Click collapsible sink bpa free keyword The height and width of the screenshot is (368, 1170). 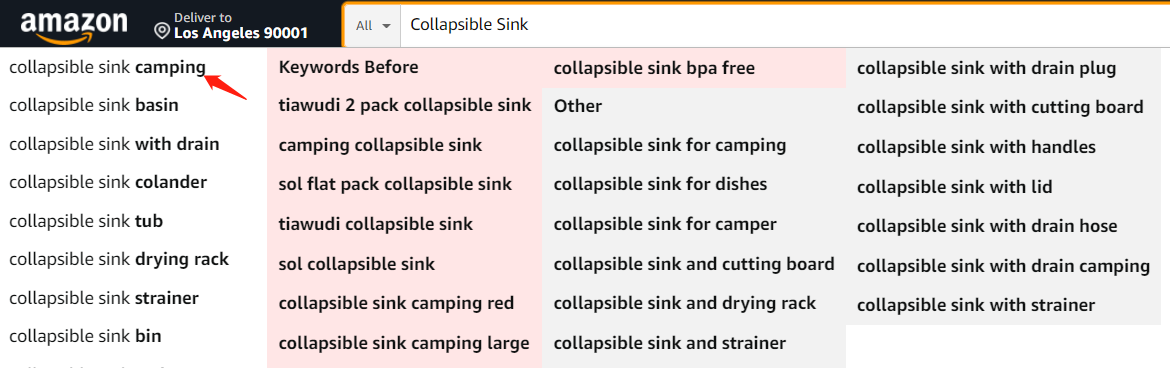point(654,69)
